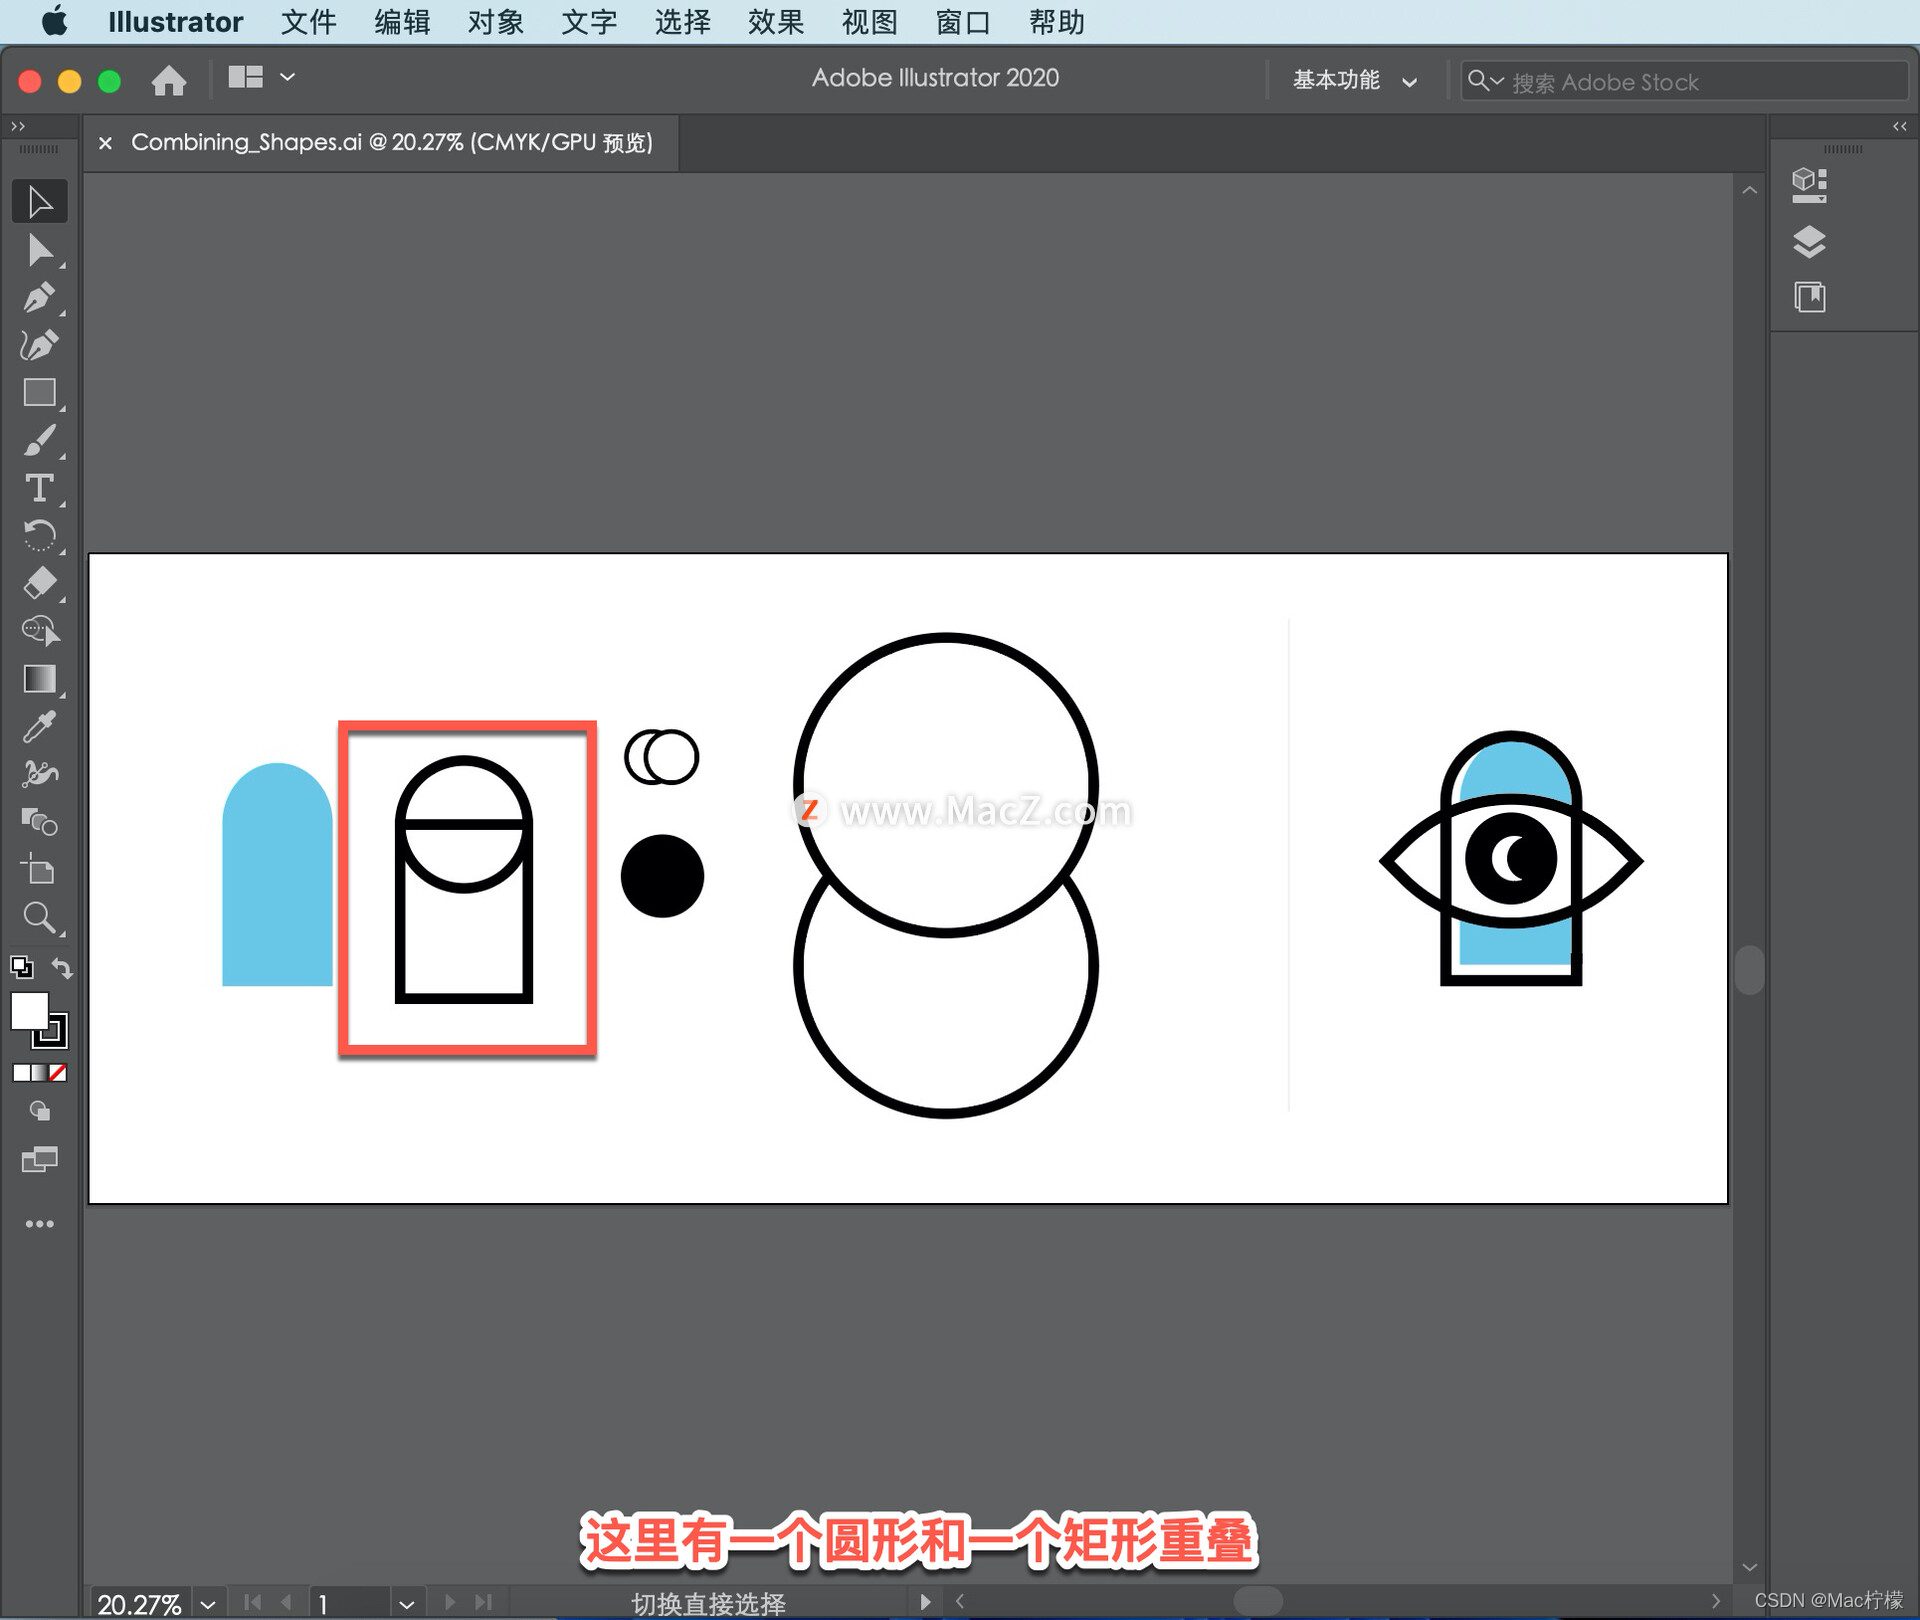Choose the Rectangle tool
This screenshot has height=1620, width=1920.
[40, 393]
